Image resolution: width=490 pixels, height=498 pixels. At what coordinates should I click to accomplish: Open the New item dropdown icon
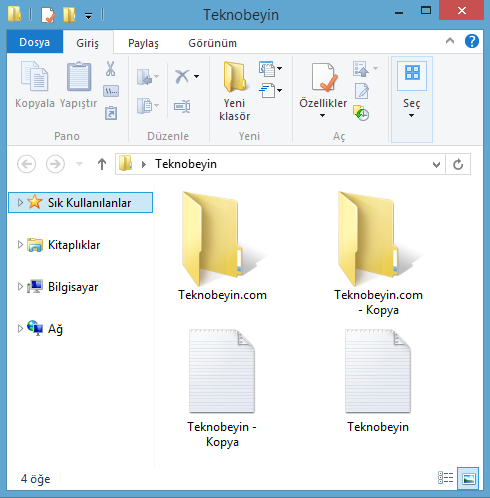point(270,69)
